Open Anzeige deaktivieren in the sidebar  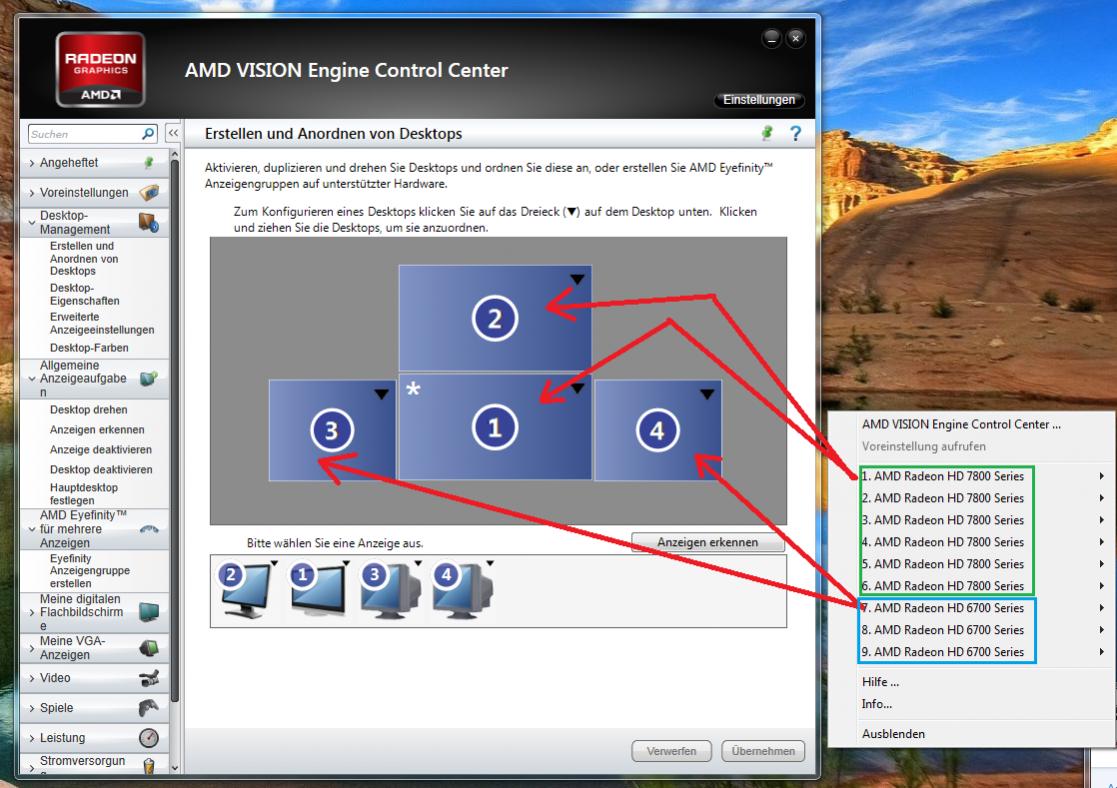[x=100, y=450]
